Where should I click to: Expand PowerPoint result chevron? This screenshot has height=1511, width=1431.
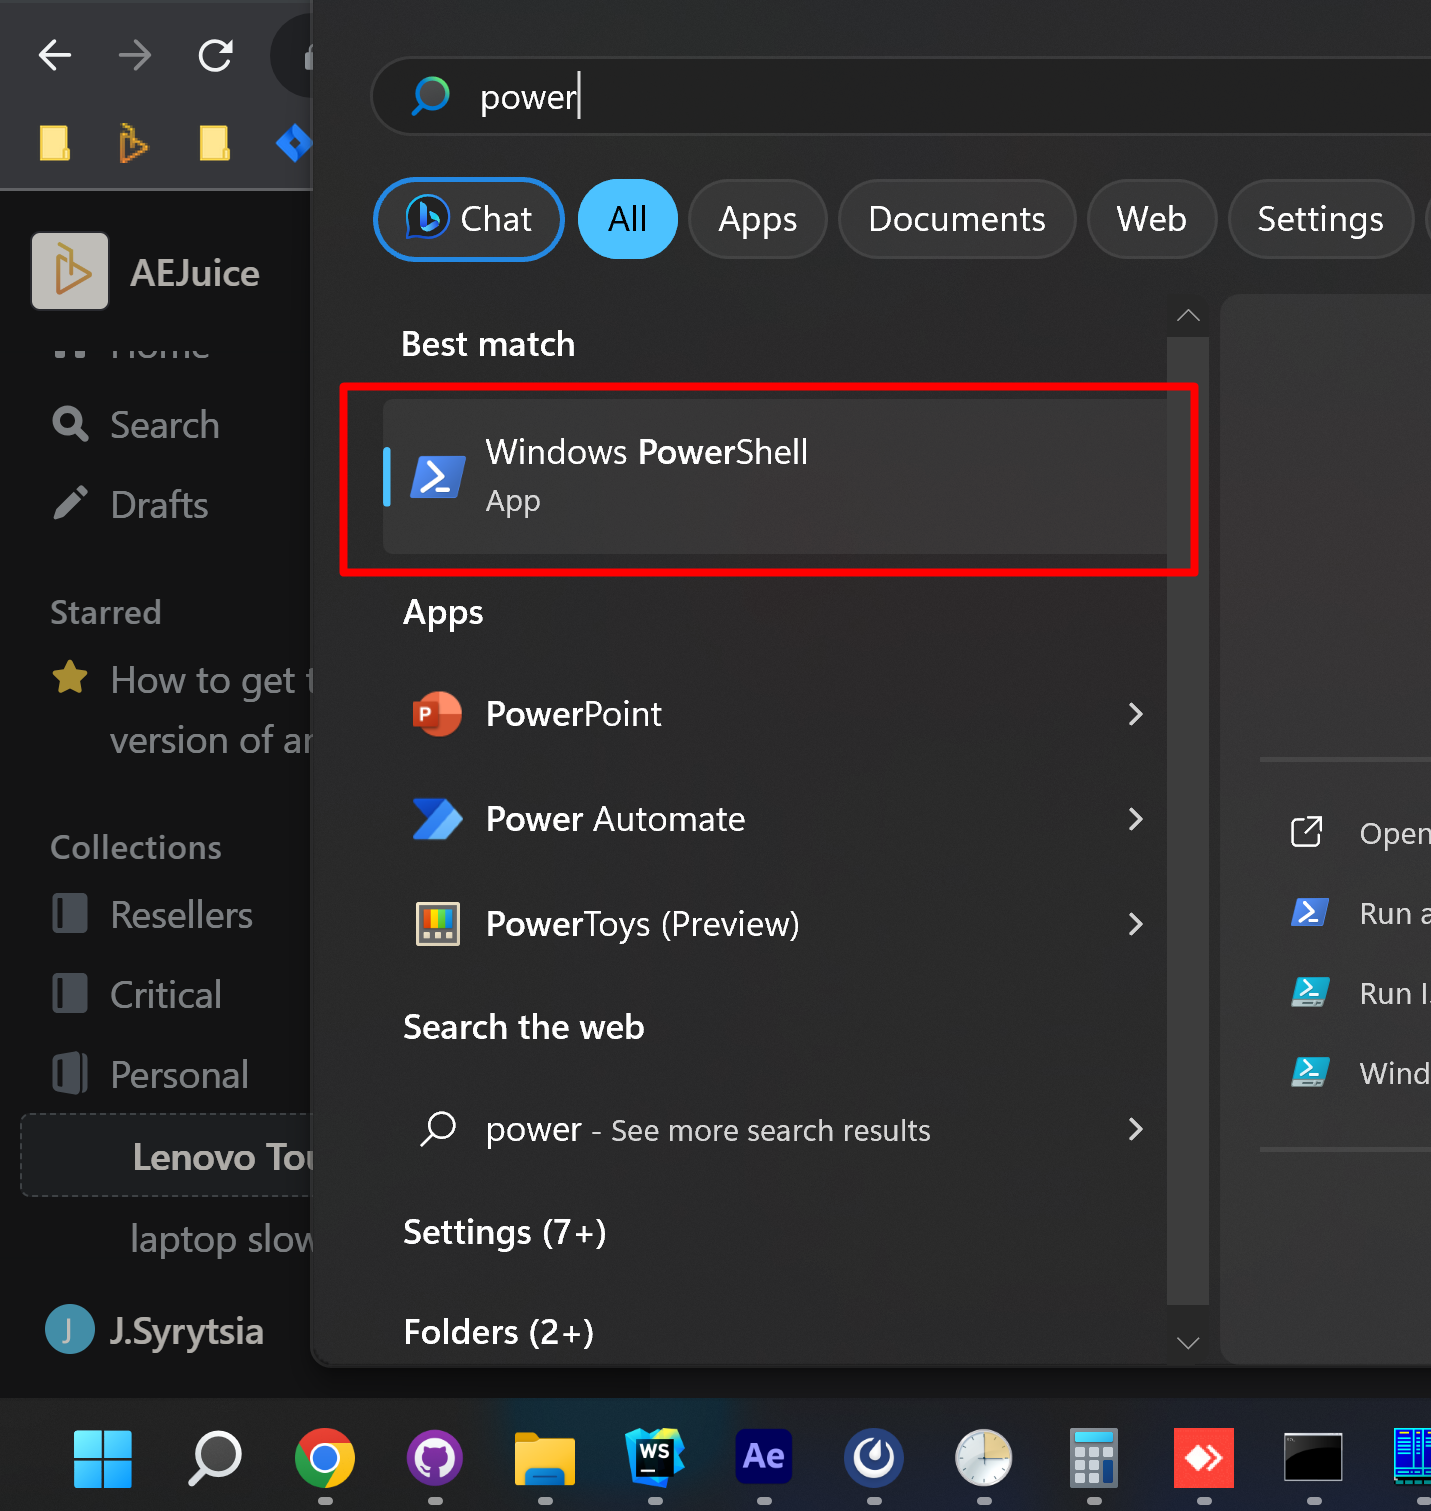click(x=1135, y=714)
